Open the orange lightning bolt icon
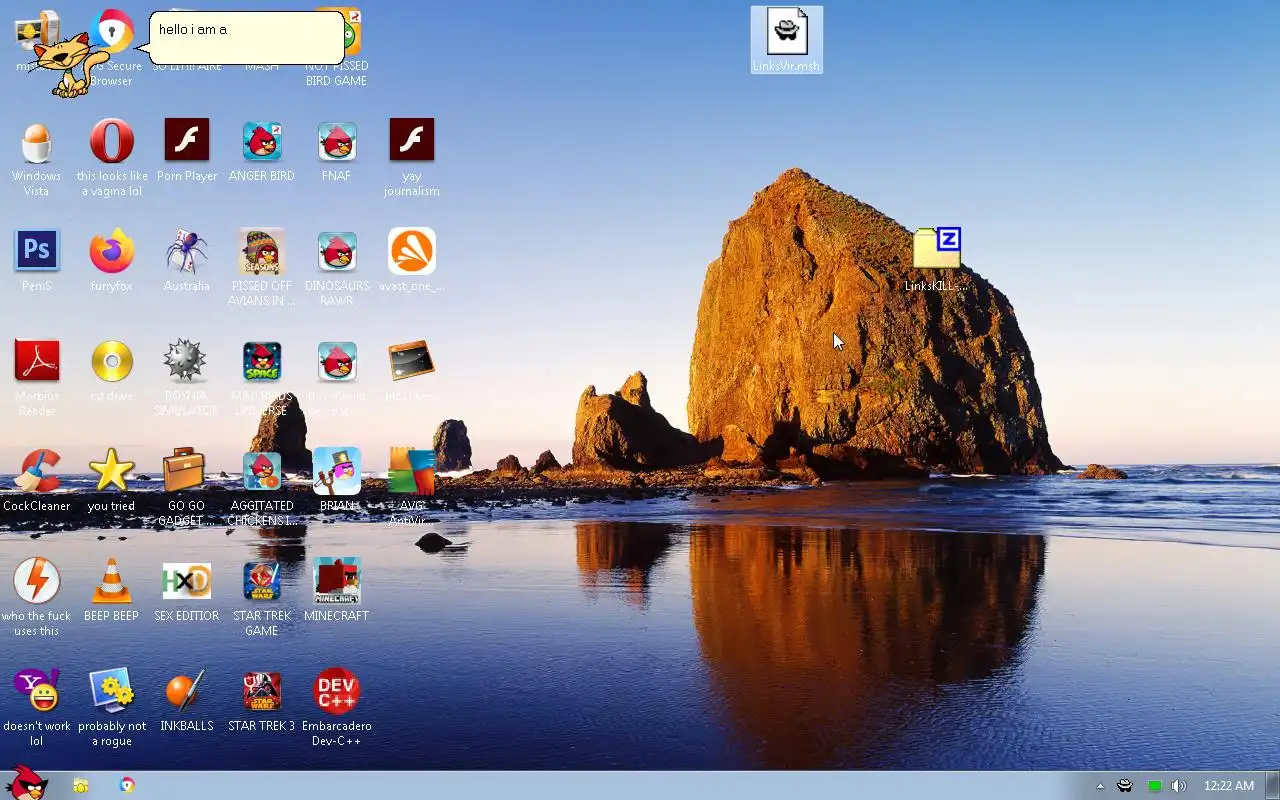The image size is (1280, 800). 37,581
